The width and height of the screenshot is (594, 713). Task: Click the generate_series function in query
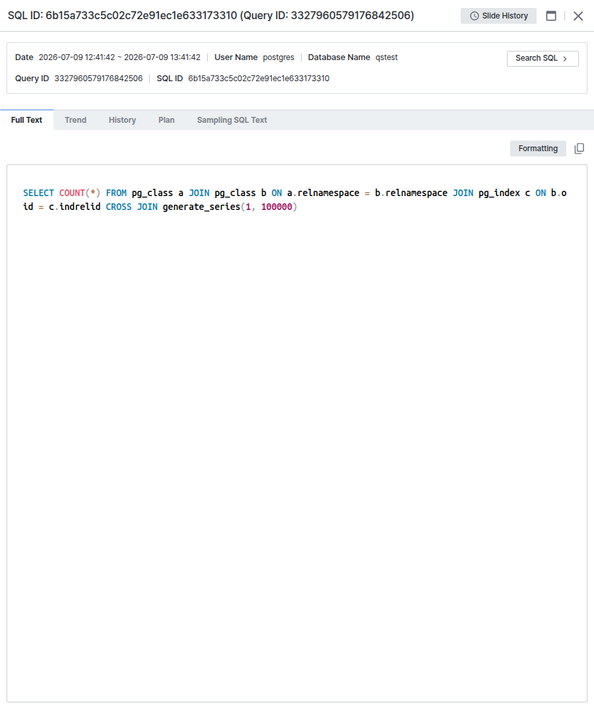201,207
